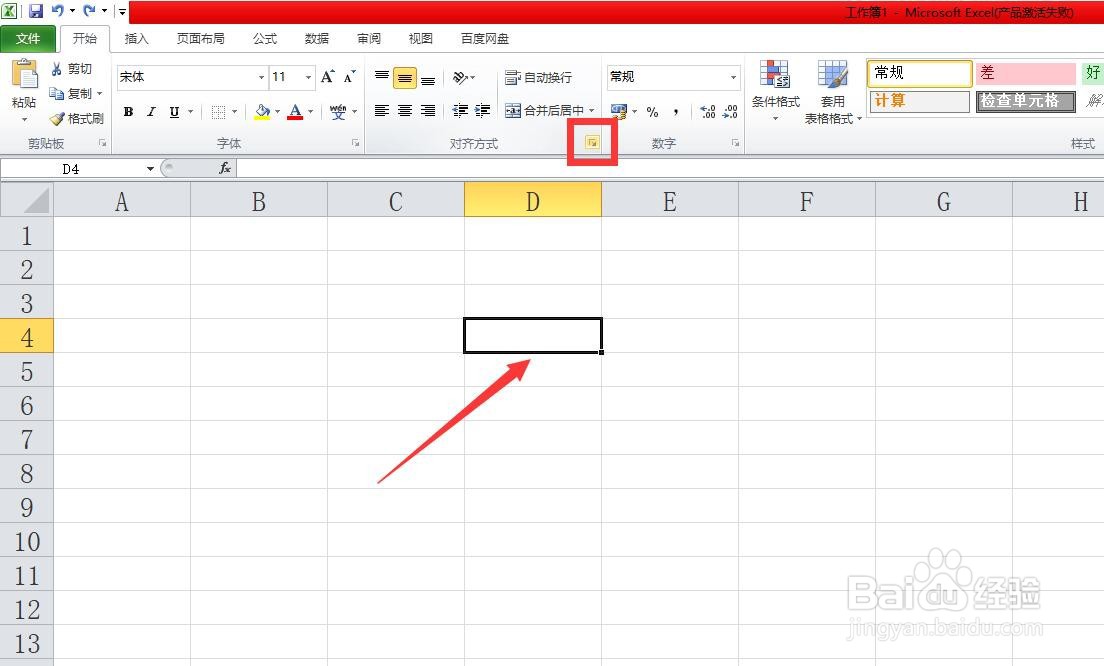Align text to top of cell
This screenshot has height=666, width=1104.
click(382, 77)
